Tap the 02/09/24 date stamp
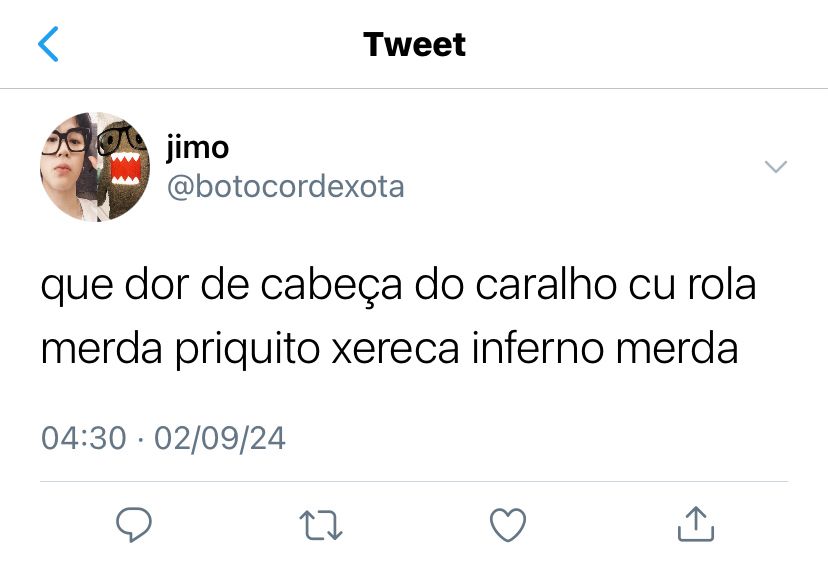Viewport: 828px width, 561px height. (x=220, y=438)
